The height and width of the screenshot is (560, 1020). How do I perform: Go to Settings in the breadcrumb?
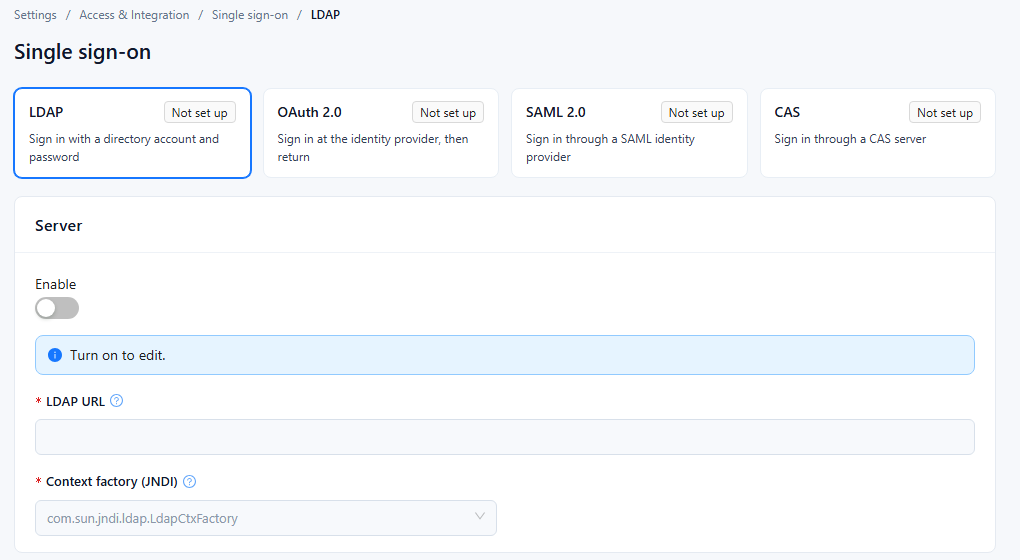pos(35,15)
